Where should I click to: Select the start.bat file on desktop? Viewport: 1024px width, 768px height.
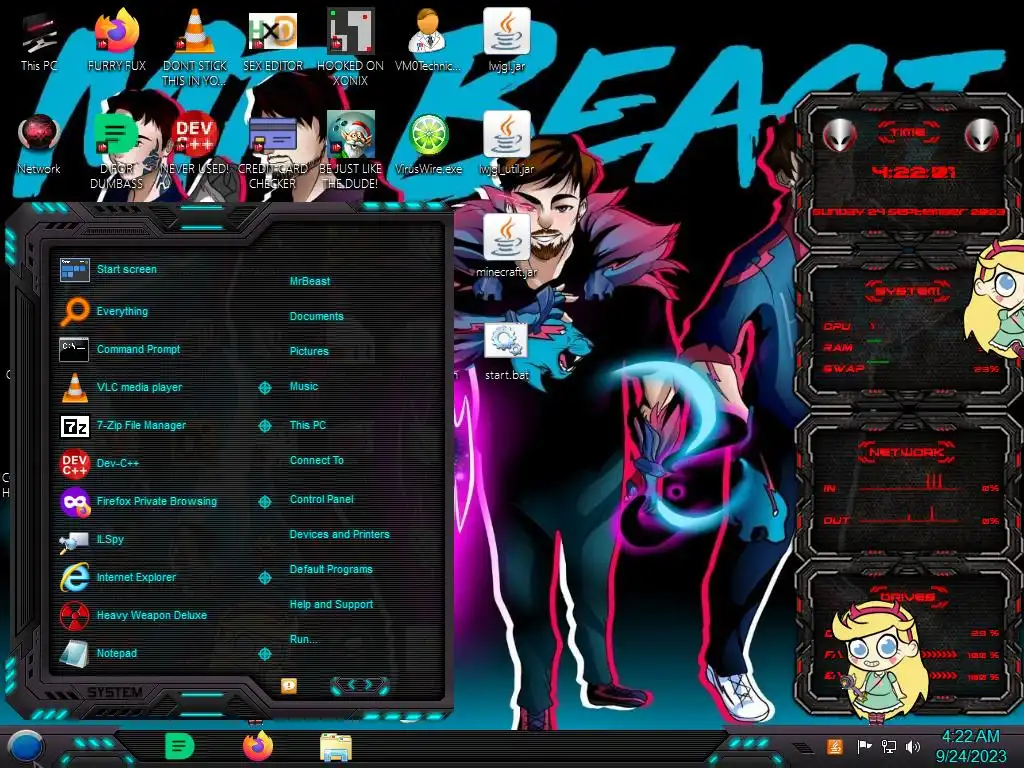[x=506, y=351]
